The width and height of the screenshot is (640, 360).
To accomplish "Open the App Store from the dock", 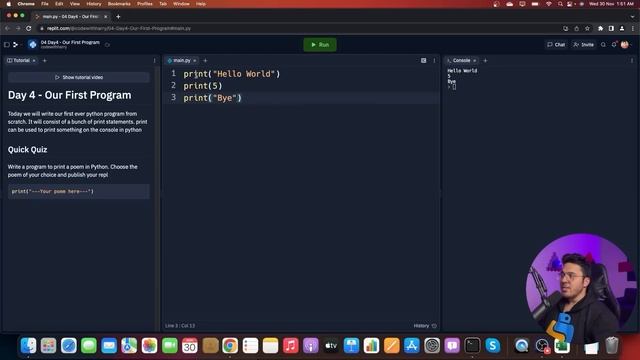I will click(x=411, y=346).
